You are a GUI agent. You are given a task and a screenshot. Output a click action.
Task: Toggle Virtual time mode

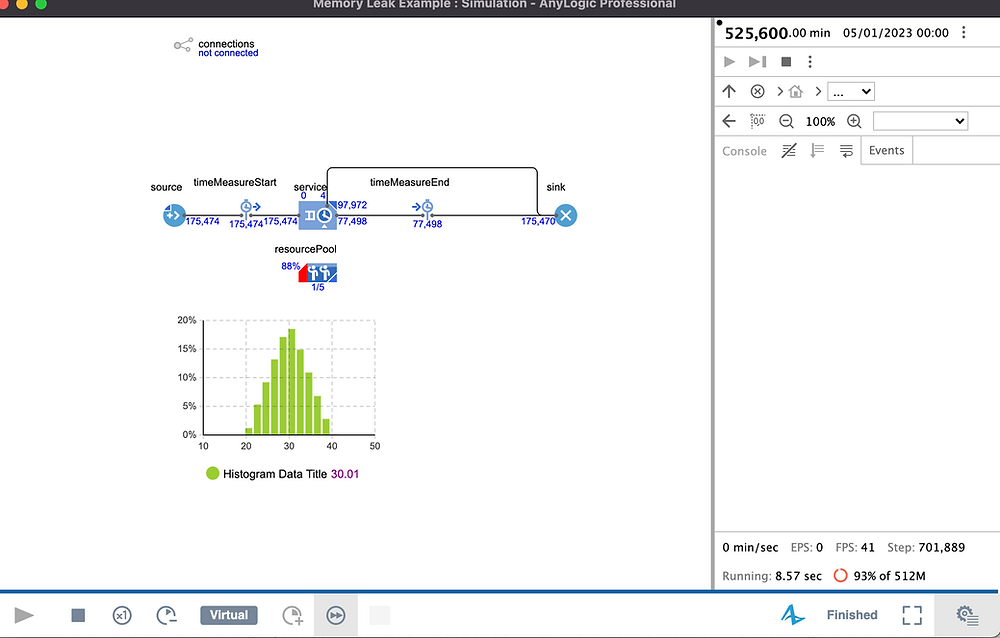pyautogui.click(x=229, y=615)
